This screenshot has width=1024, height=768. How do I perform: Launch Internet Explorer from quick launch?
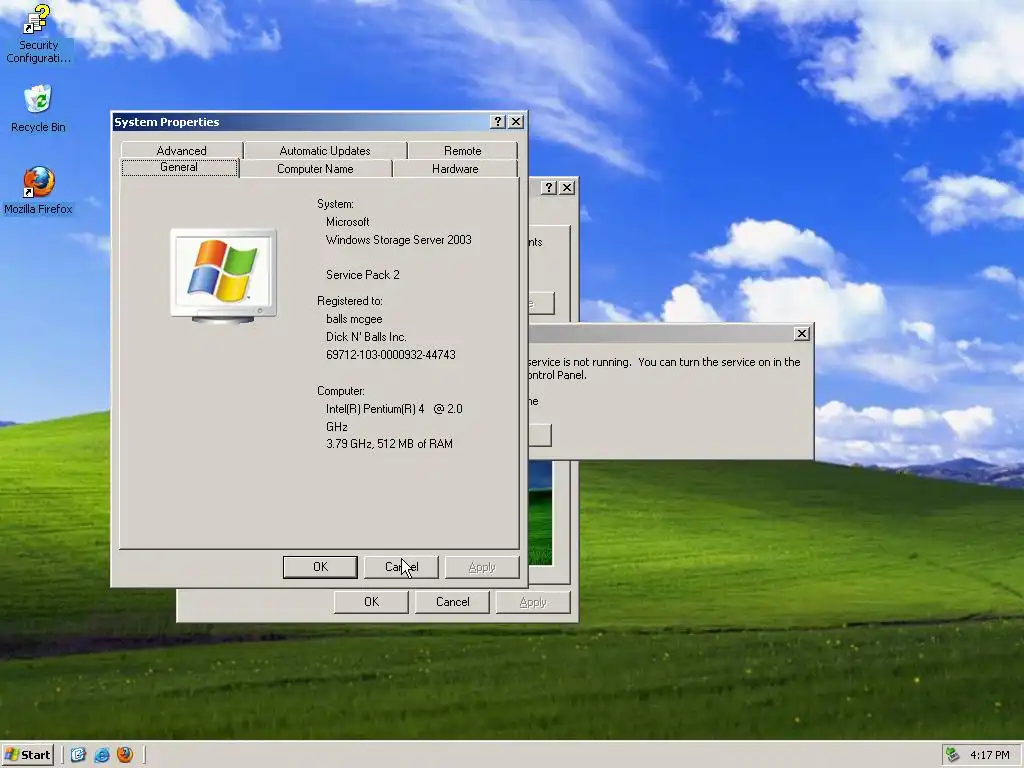pos(102,755)
